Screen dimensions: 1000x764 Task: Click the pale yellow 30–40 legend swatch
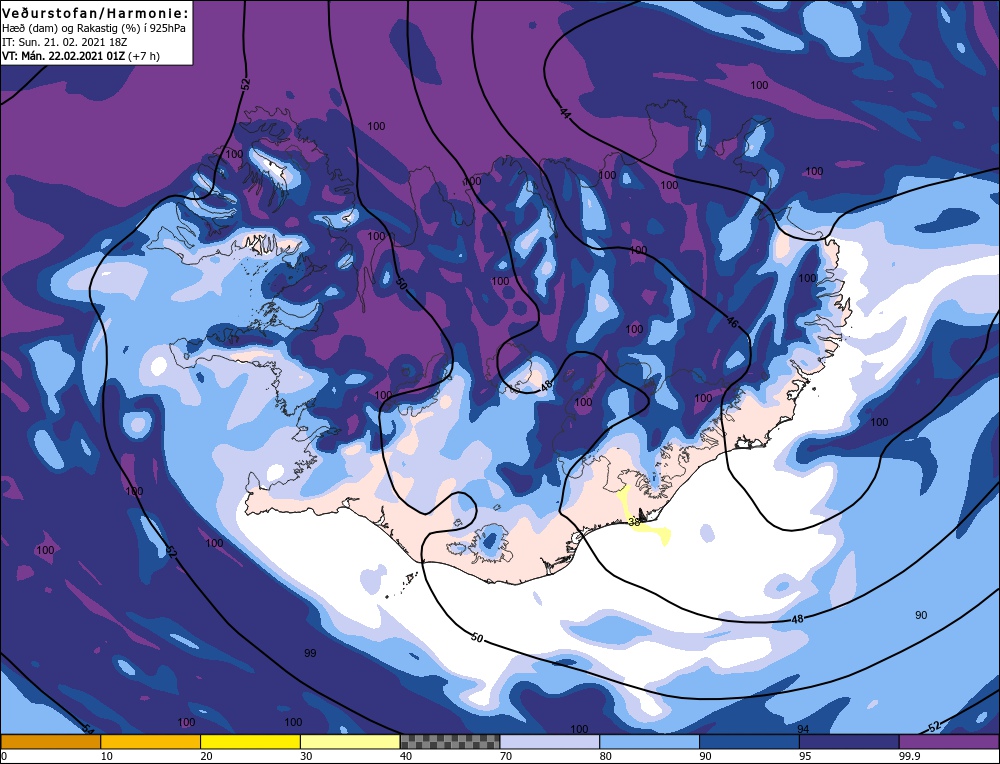pyautogui.click(x=350, y=742)
